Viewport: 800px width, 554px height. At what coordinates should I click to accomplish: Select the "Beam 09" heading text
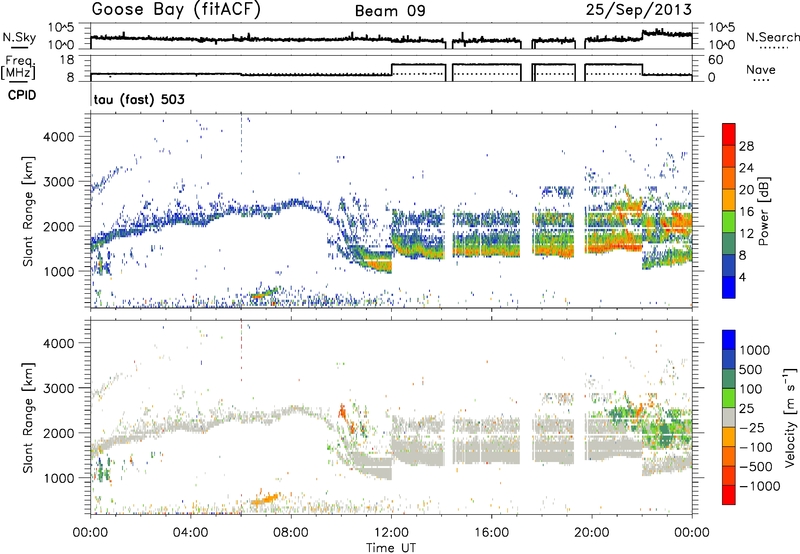coord(390,11)
